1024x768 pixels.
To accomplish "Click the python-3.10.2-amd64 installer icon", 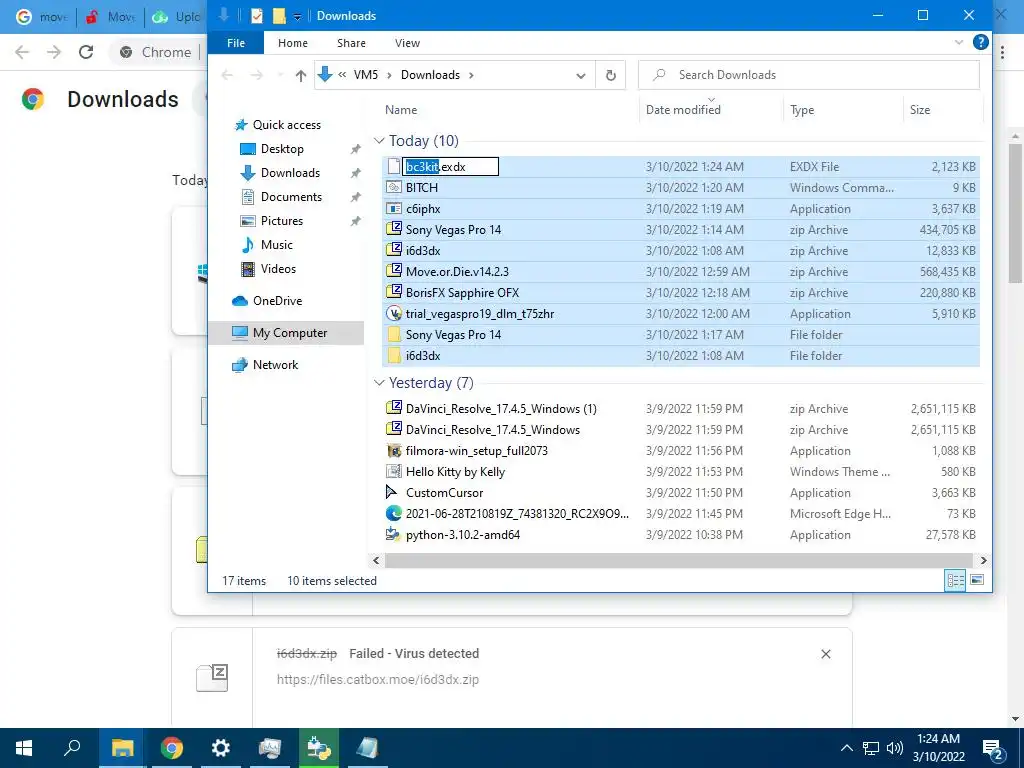I will click(x=392, y=534).
